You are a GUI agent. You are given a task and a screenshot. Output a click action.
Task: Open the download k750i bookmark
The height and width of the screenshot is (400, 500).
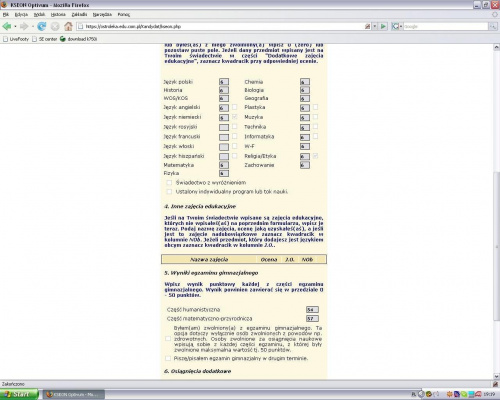[x=78, y=39]
